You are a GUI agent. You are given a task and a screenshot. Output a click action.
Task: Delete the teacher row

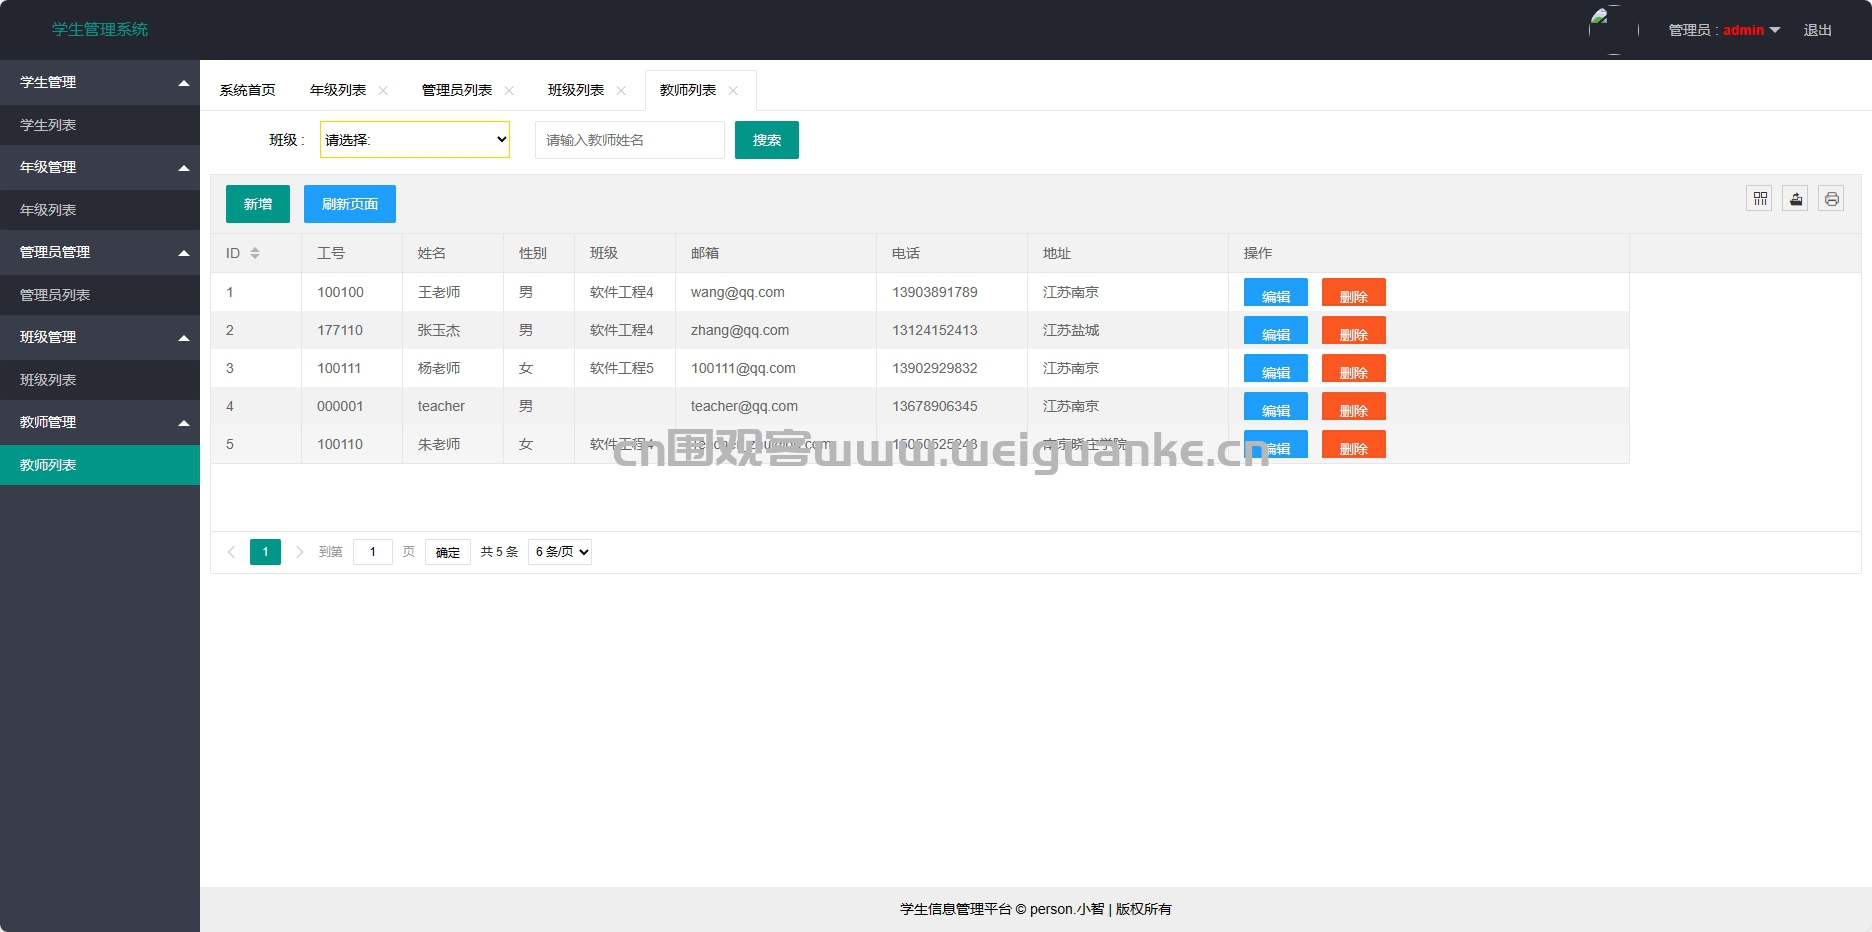click(1354, 406)
